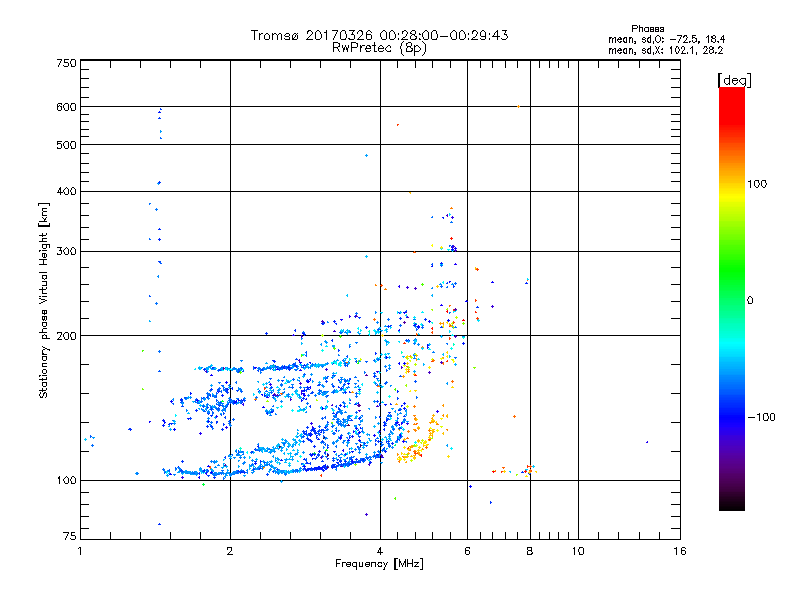Image resolution: width=800 pixels, height=600 pixels.
Task: Click the 'mean, sd,X: 102.1, 28.2' line
Action: coord(665,51)
